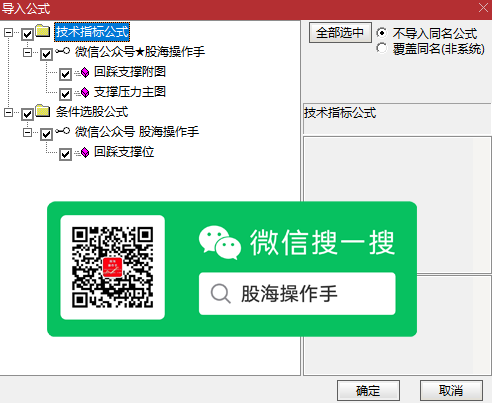Screen dimensions: 492x403
Task: Select the 不导入同名公式 radio option
Action: [382, 33]
